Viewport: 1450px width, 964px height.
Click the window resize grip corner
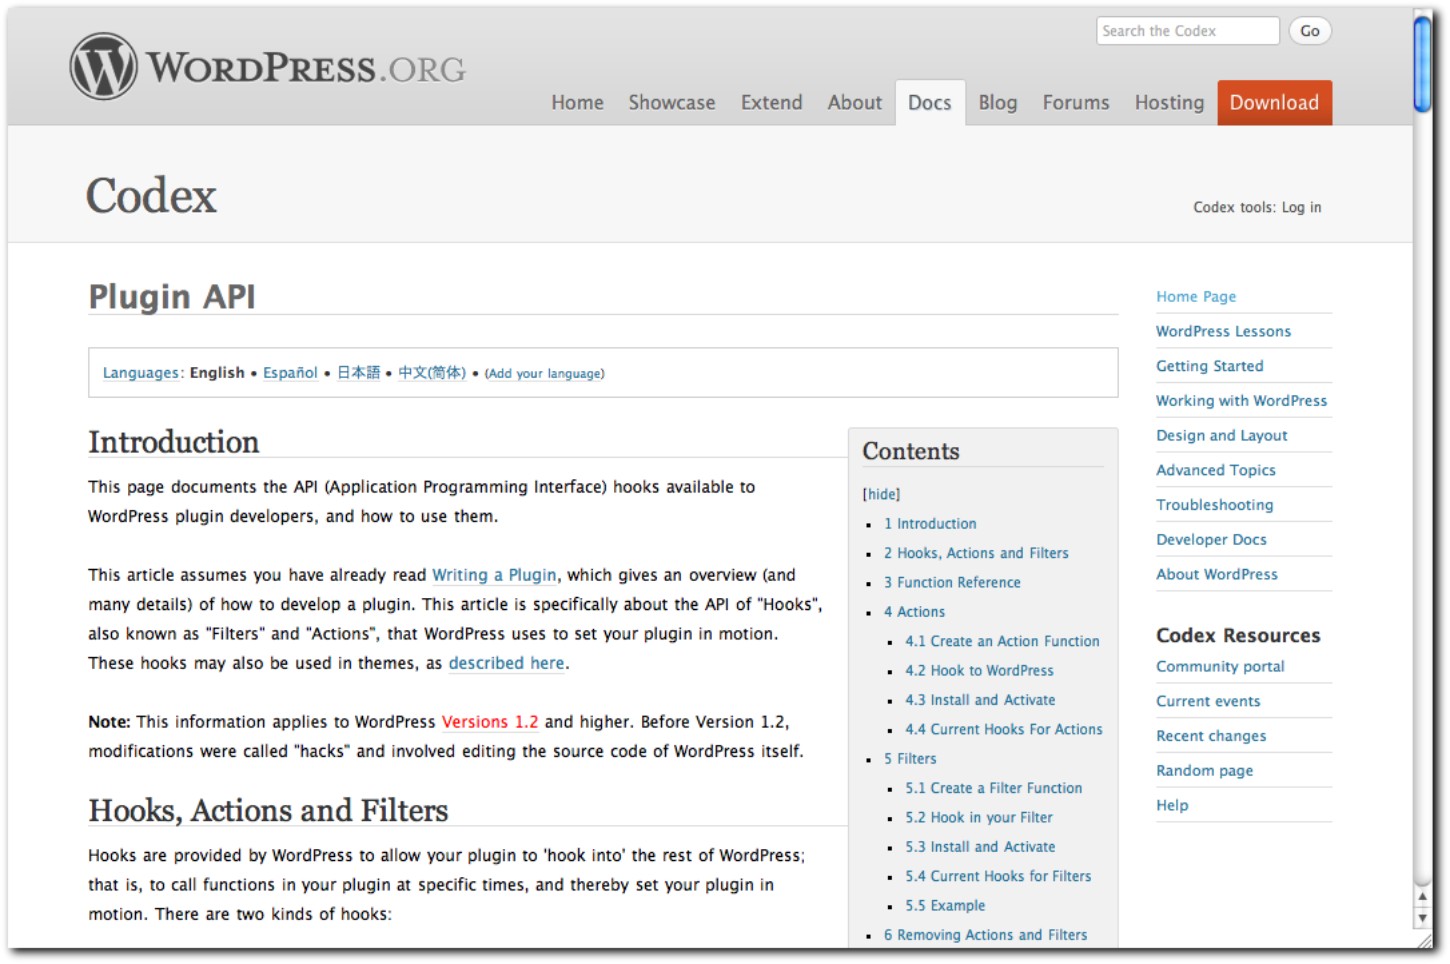[1424, 940]
